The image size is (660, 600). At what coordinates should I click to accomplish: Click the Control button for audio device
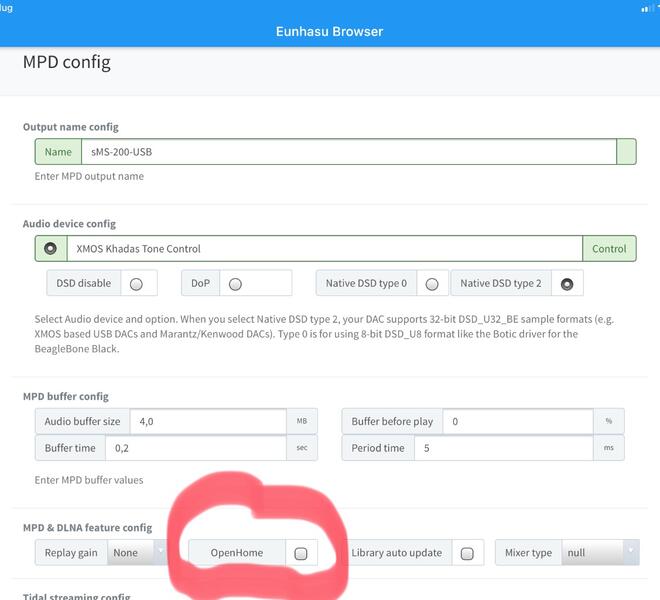pyautogui.click(x=608, y=249)
